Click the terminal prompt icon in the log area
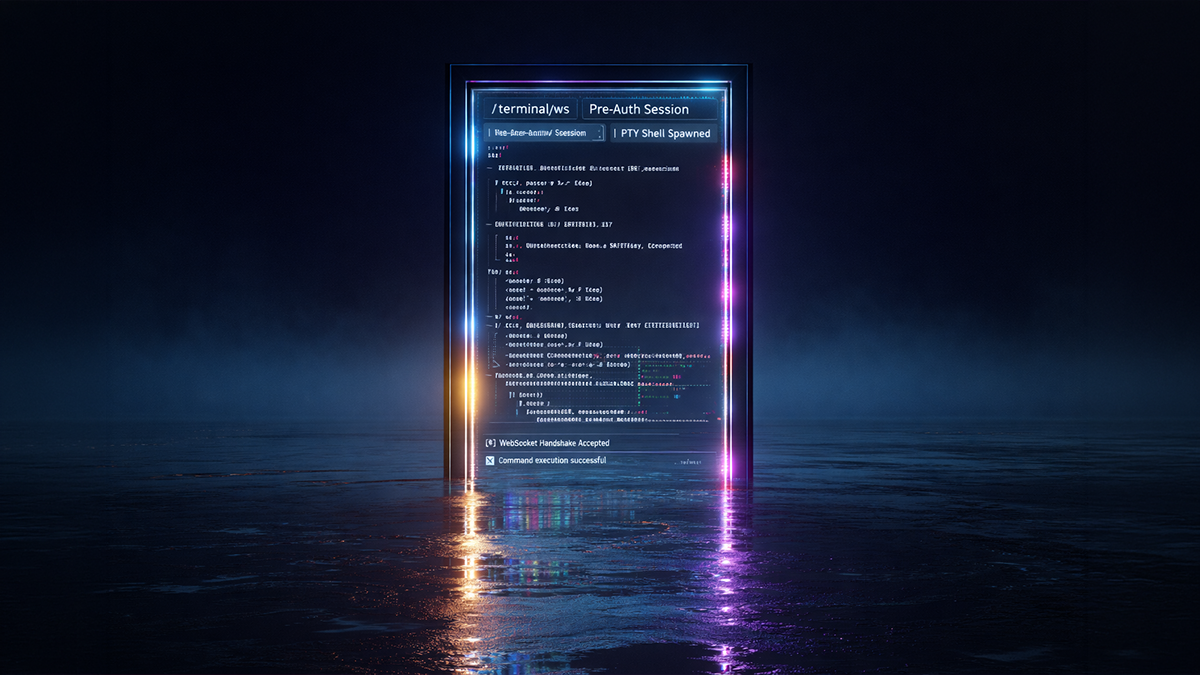The width and height of the screenshot is (1200, 675). (x=488, y=150)
